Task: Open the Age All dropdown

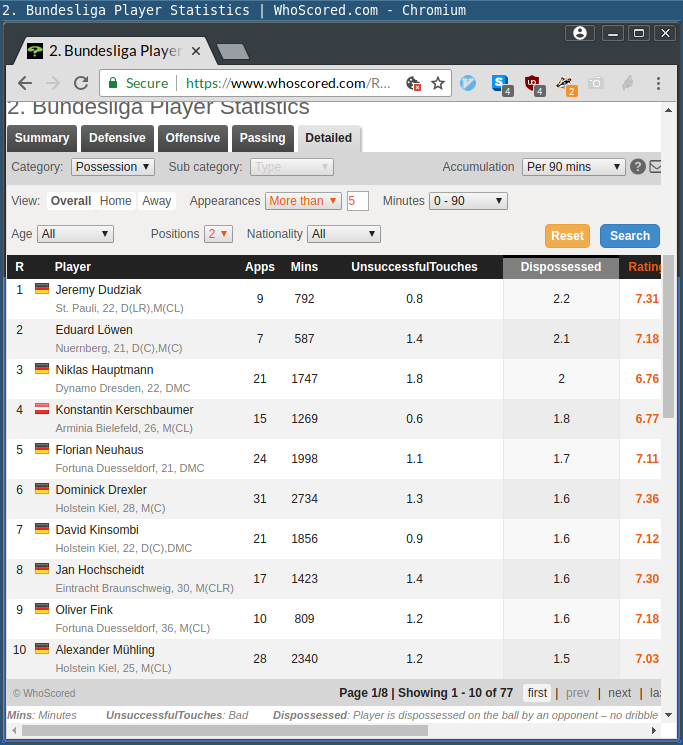Action: [x=76, y=234]
